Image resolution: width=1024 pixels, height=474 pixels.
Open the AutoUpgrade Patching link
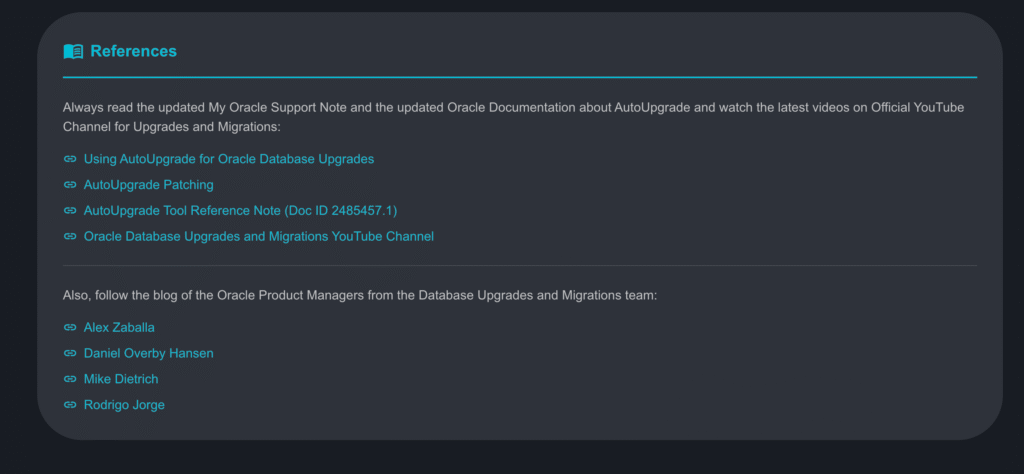pos(148,185)
